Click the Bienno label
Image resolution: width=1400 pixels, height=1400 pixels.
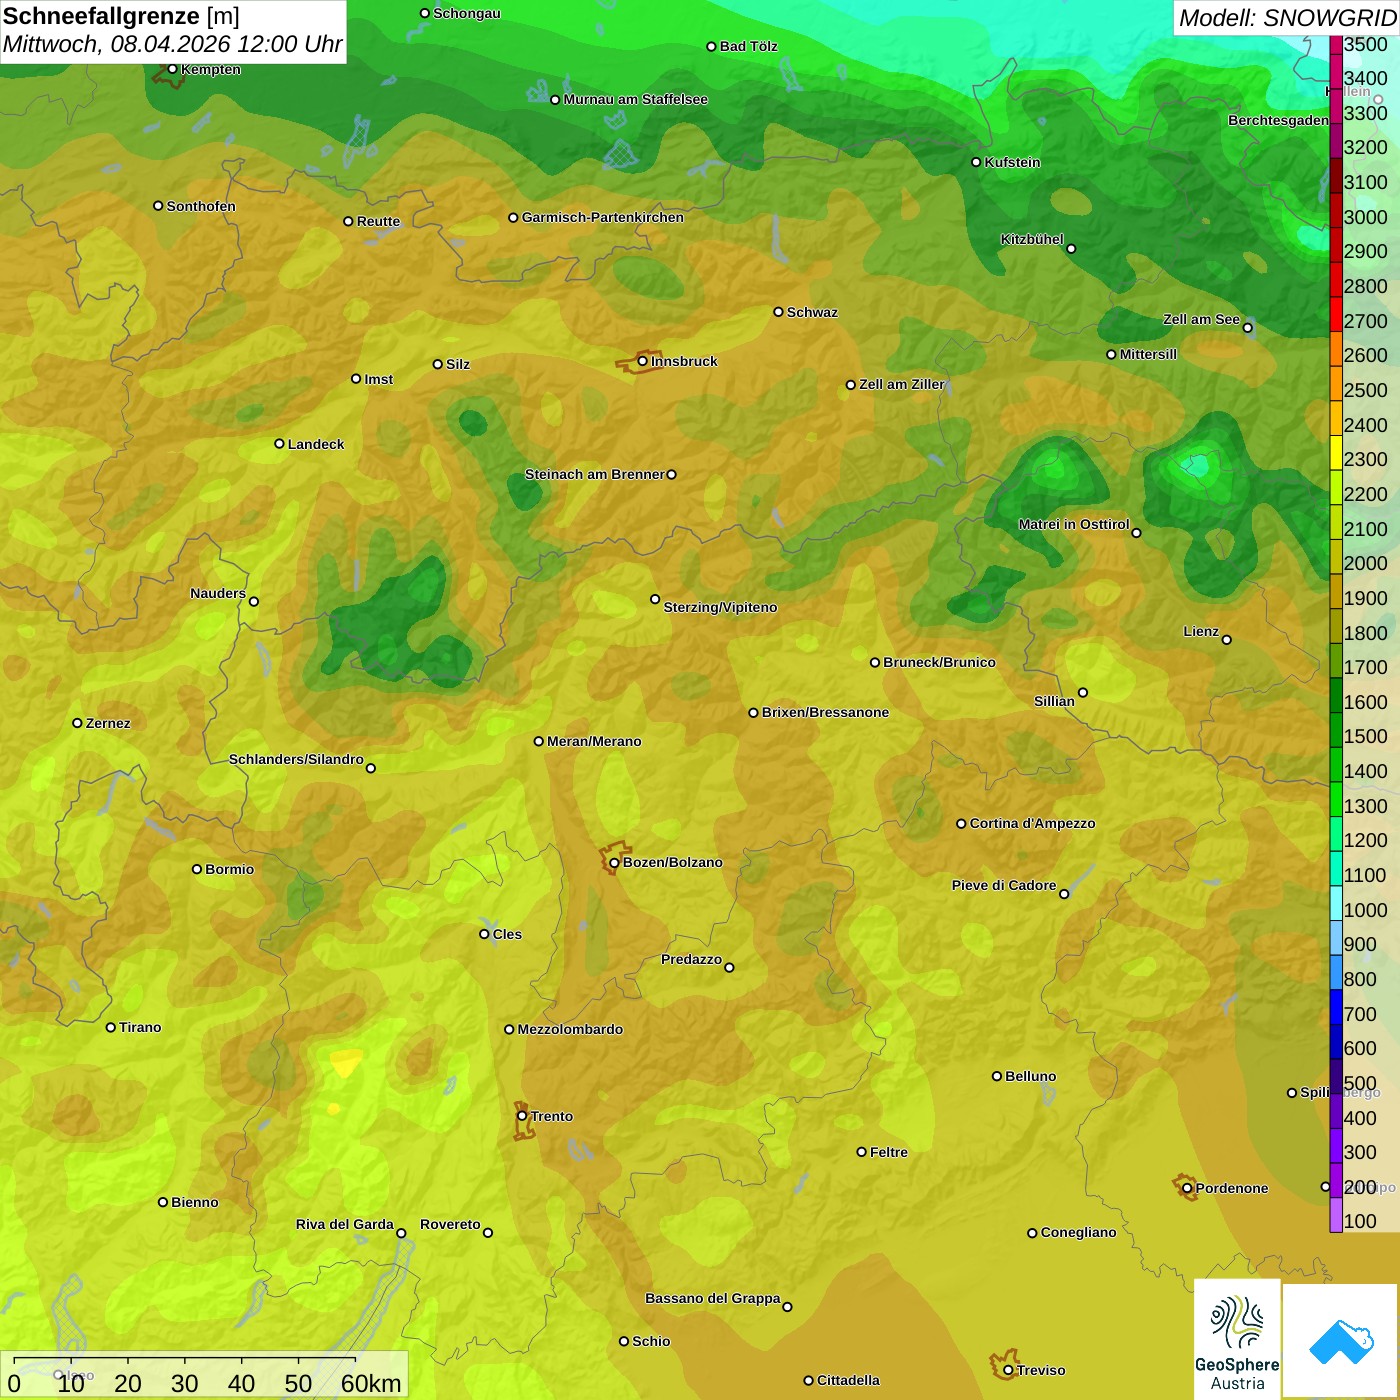(x=194, y=1202)
